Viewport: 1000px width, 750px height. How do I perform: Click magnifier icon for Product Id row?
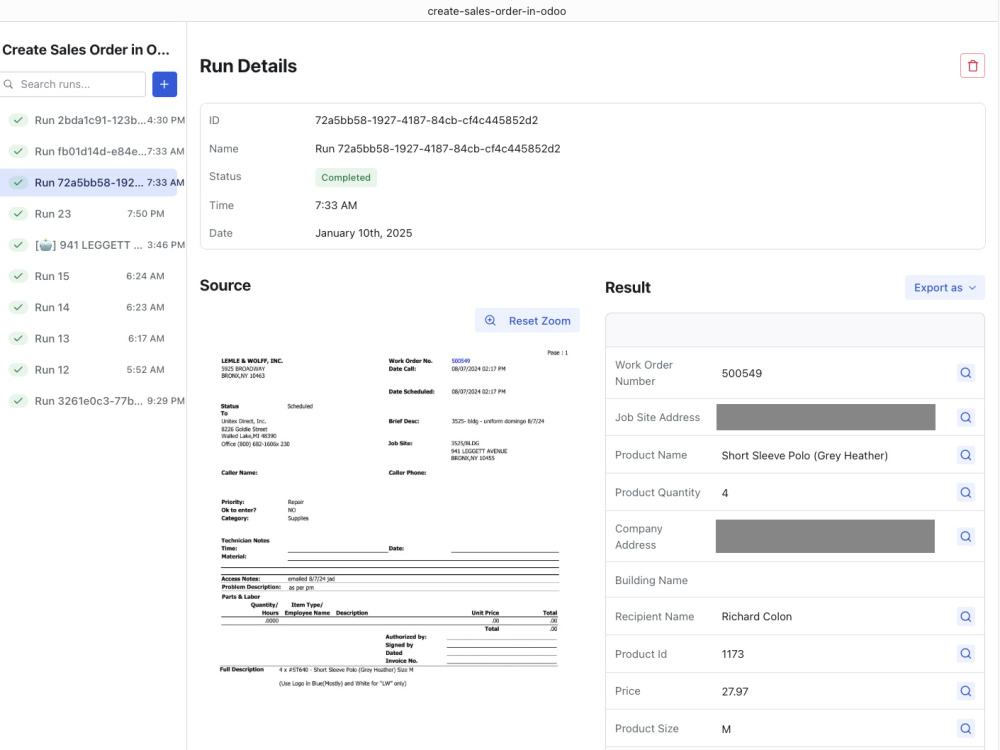point(966,654)
